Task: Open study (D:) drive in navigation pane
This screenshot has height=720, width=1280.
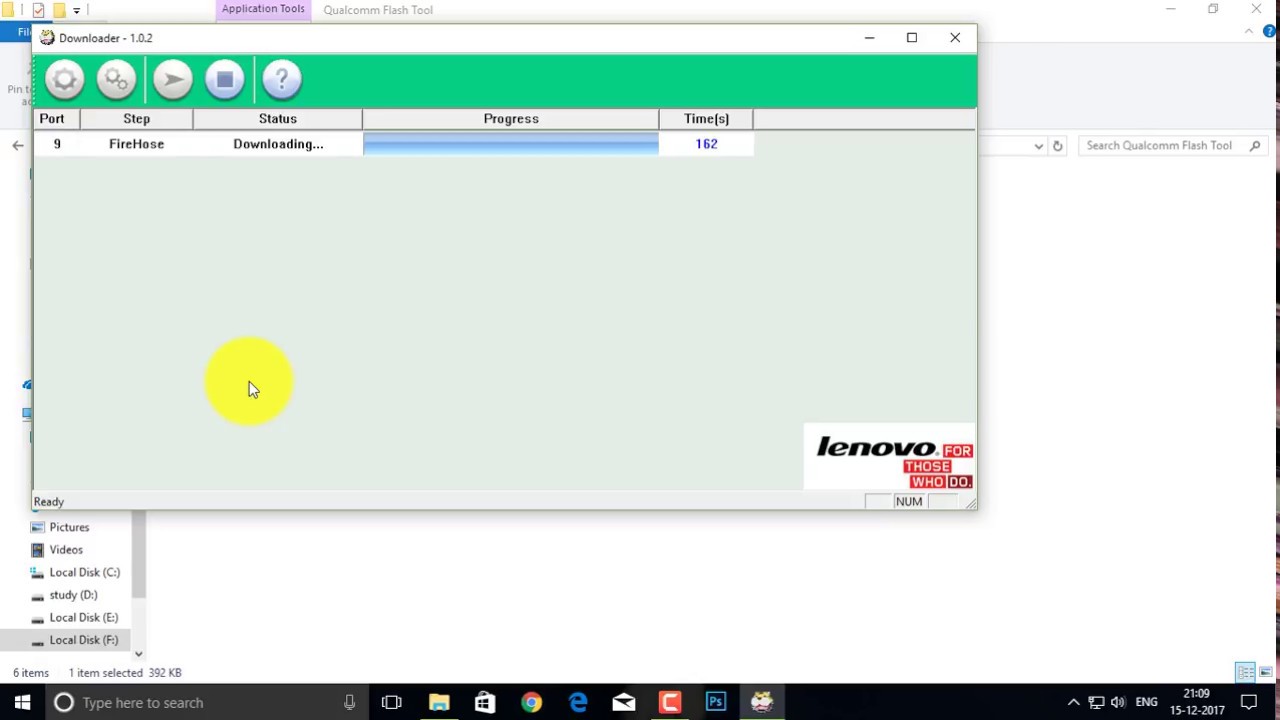Action: 73,595
